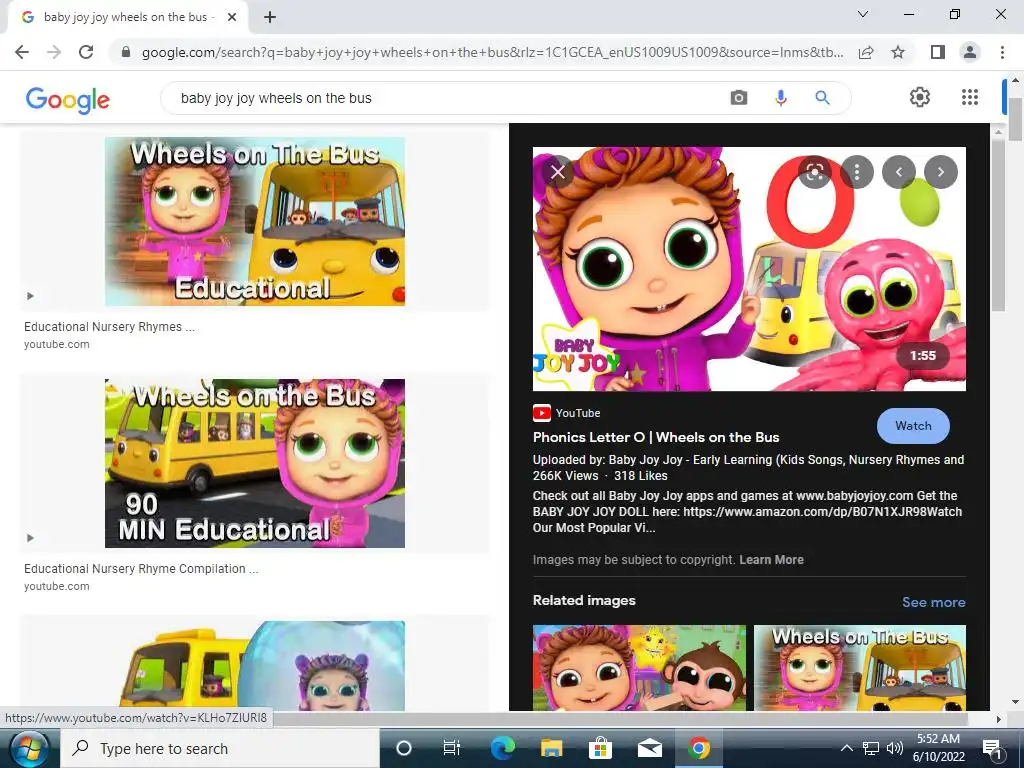
Task: Share this page from the address bar
Action: pyautogui.click(x=866, y=52)
